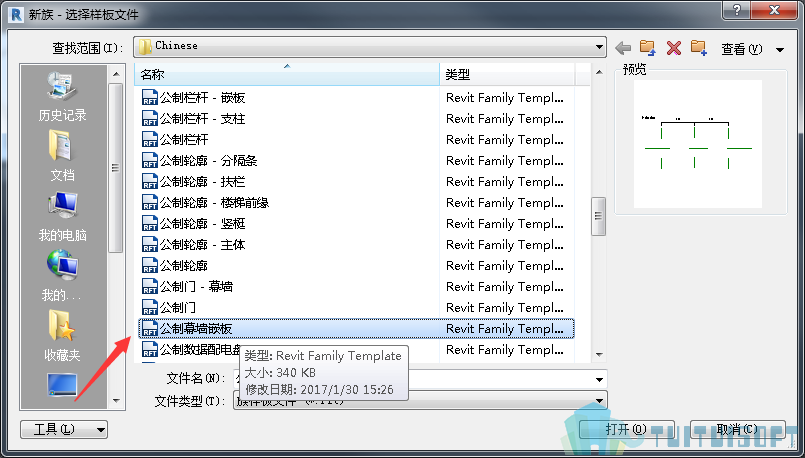Click the preview thumbnail in 预览
Screen dimensions: 805x458
(x=698, y=144)
